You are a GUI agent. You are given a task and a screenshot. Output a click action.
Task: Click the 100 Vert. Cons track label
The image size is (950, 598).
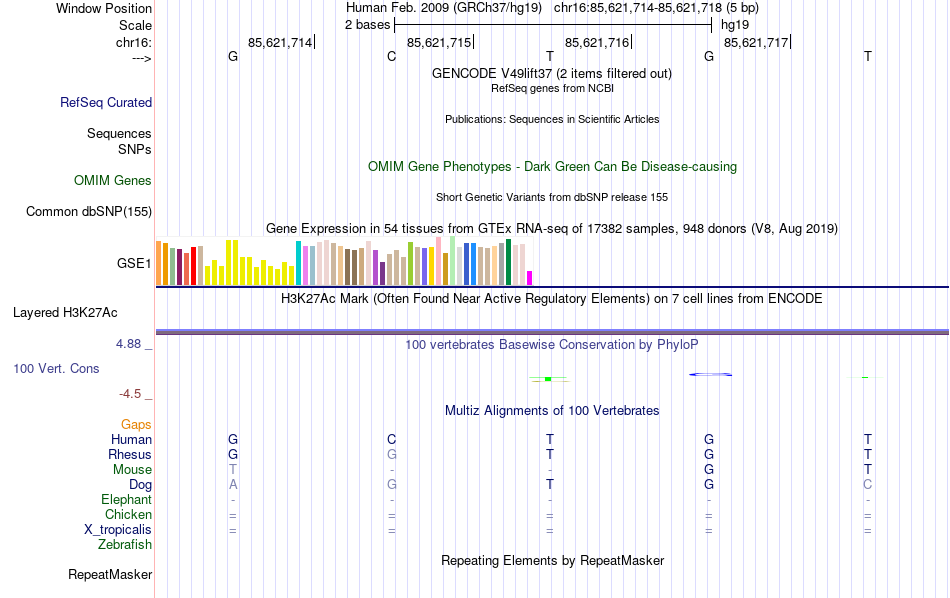click(x=56, y=368)
